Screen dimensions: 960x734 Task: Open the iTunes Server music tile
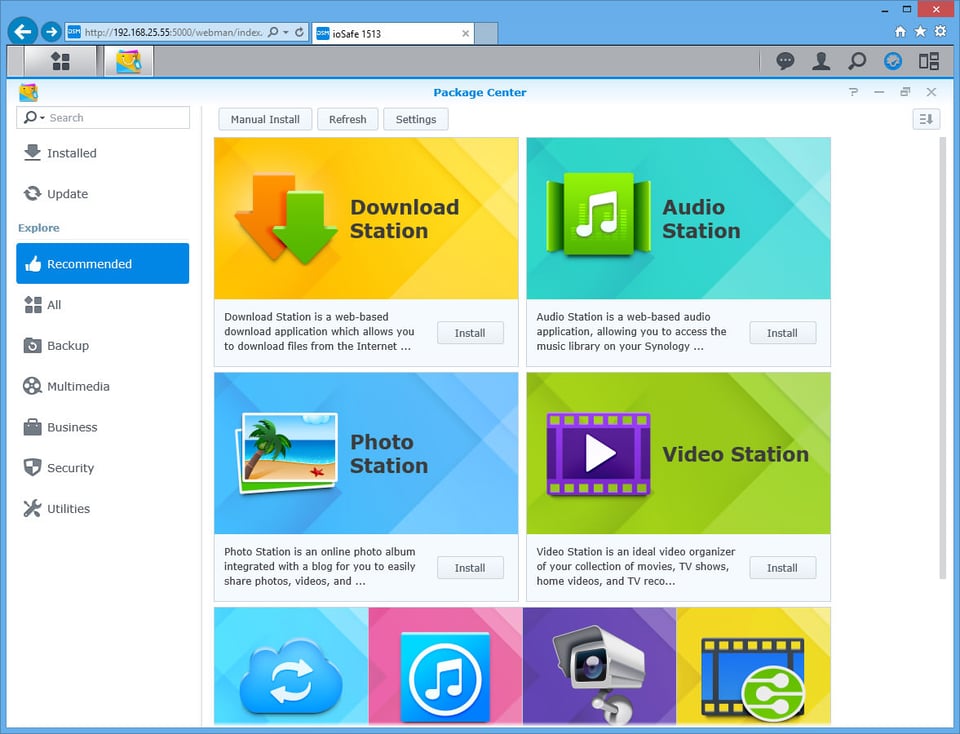445,666
